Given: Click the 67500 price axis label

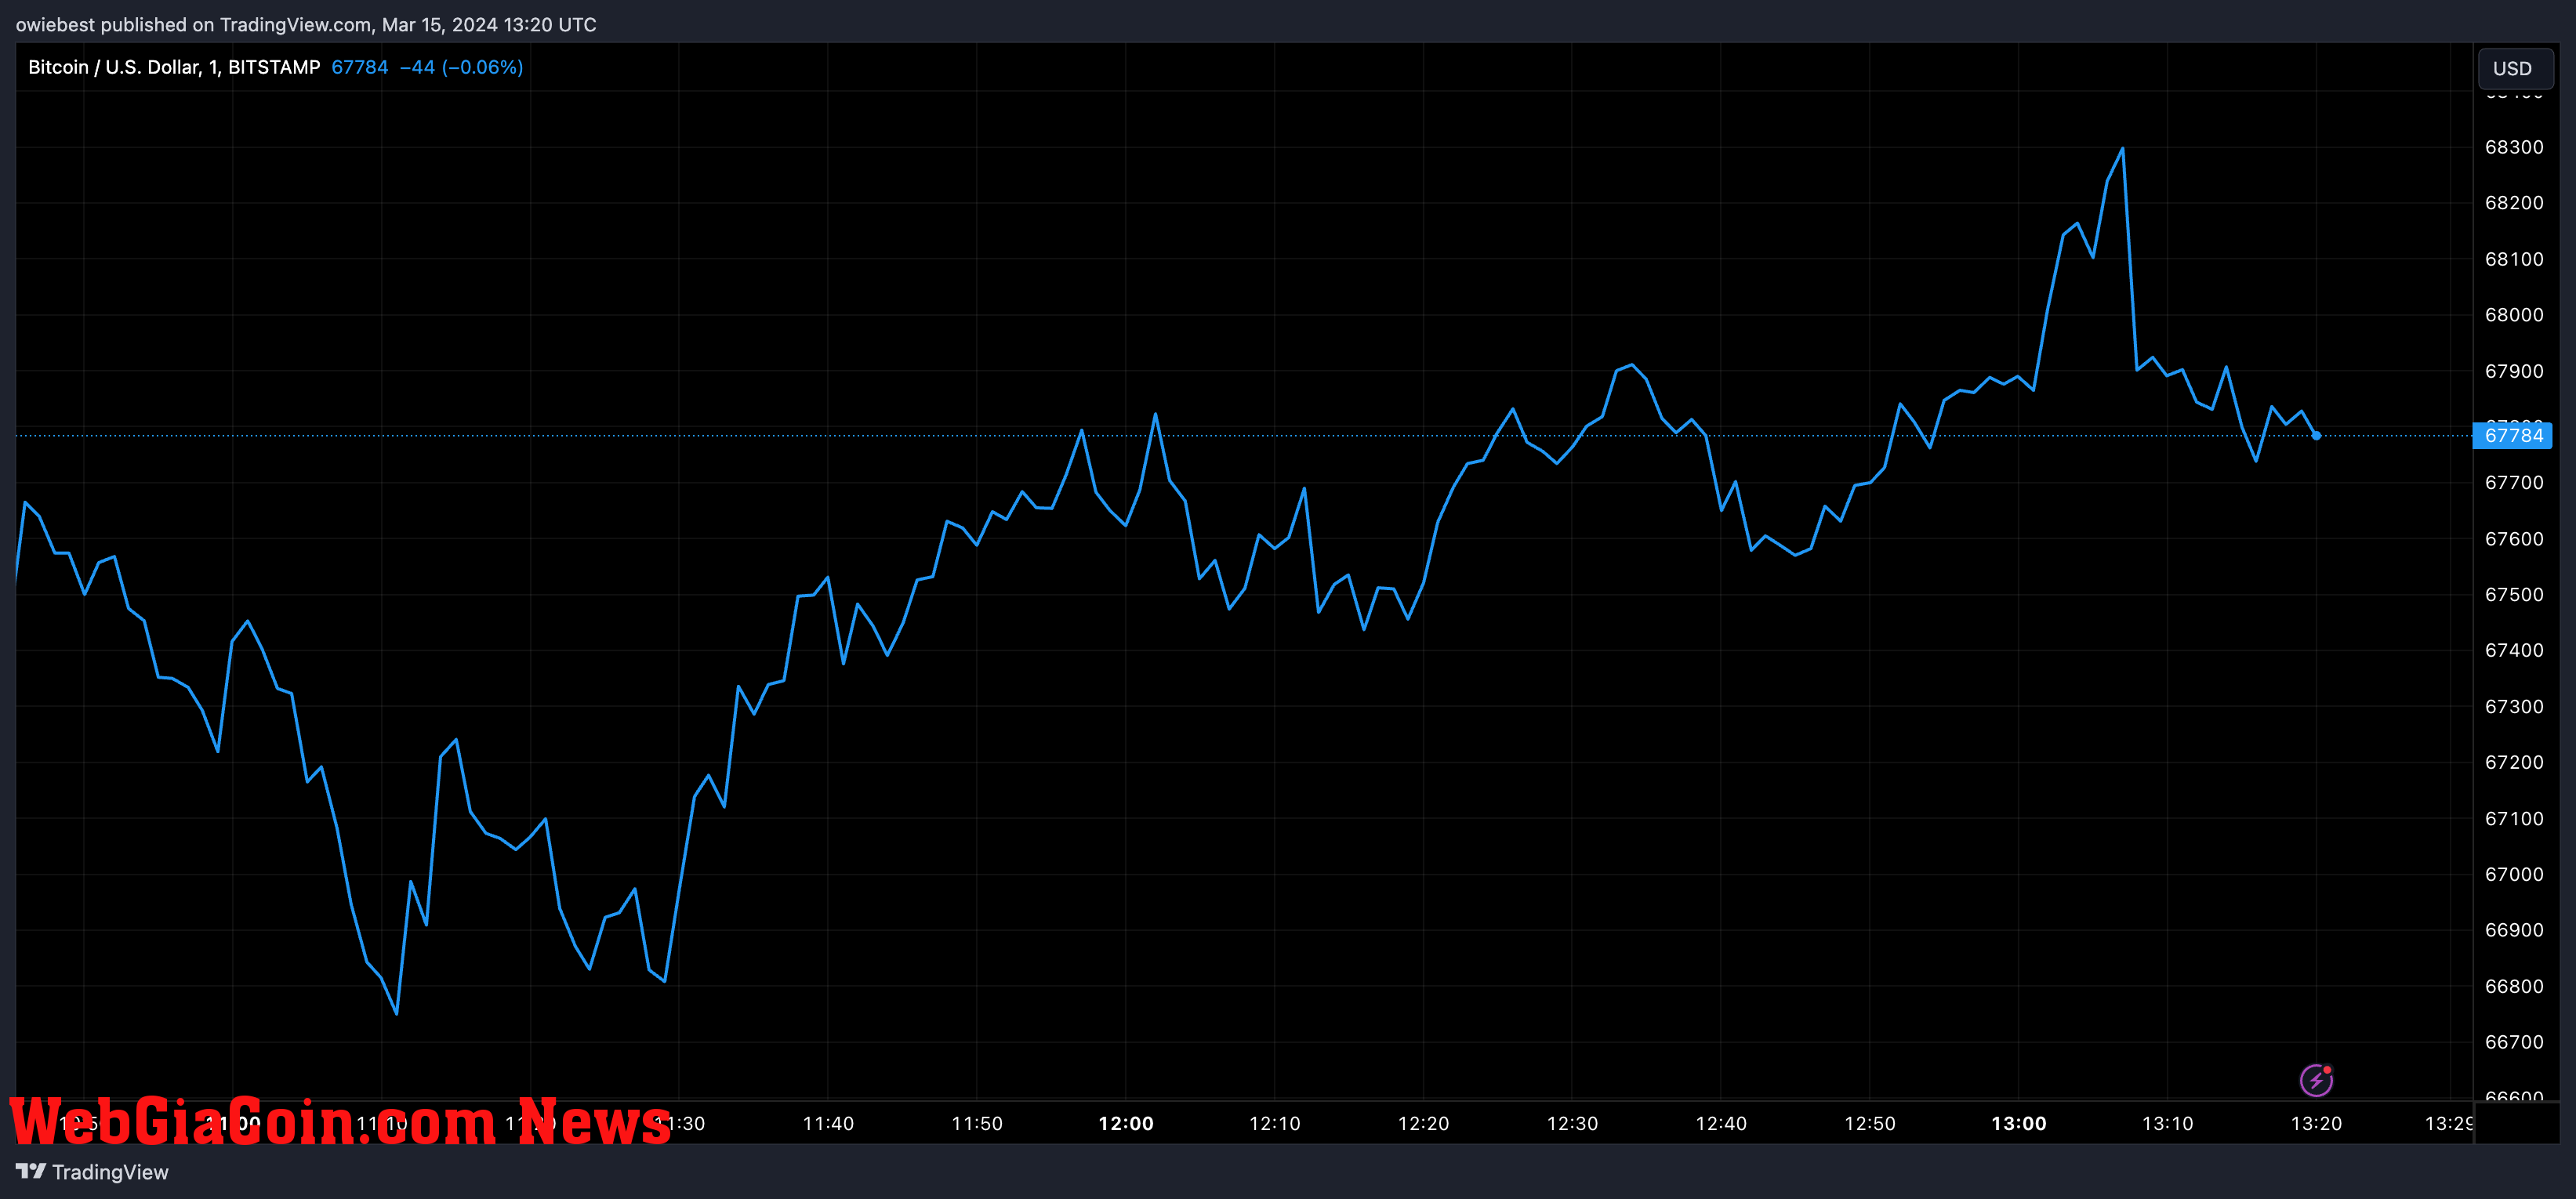Looking at the screenshot, I should coord(2514,595).
